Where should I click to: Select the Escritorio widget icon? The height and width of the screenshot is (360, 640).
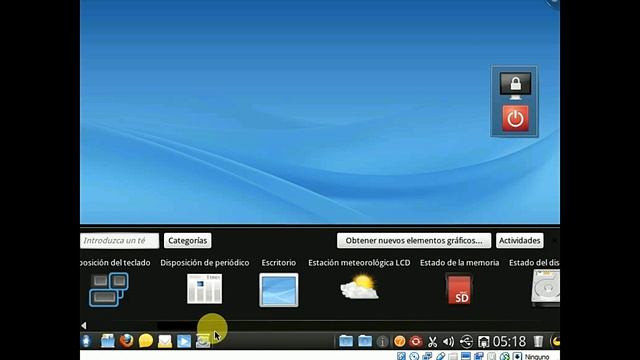coord(279,290)
